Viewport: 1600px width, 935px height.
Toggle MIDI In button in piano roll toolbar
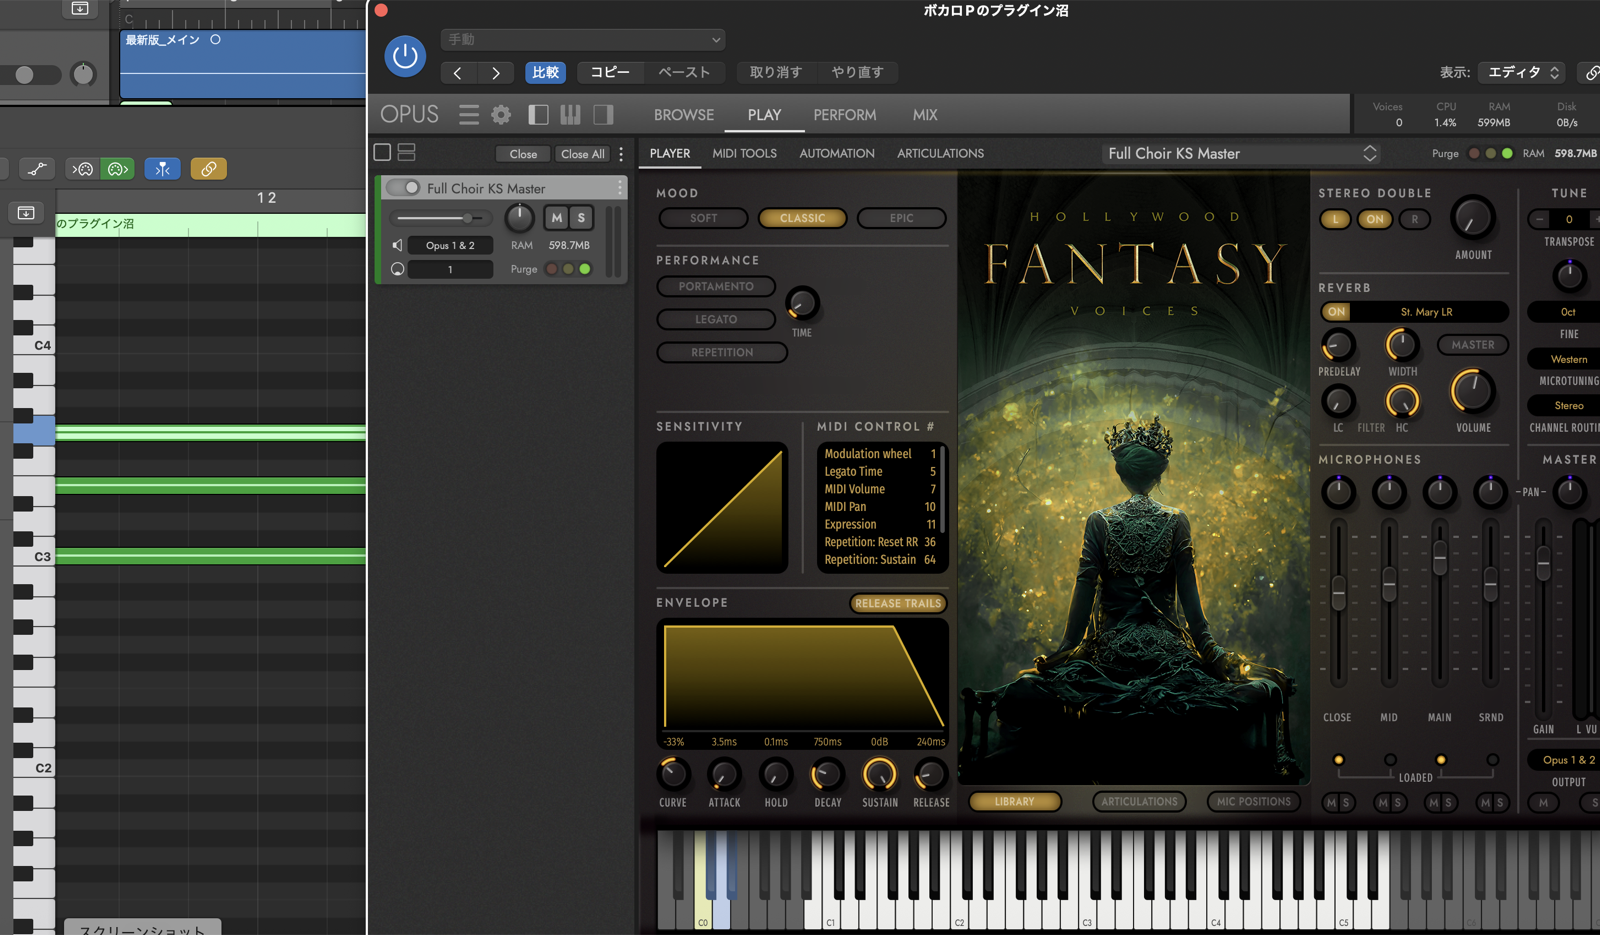[83, 169]
